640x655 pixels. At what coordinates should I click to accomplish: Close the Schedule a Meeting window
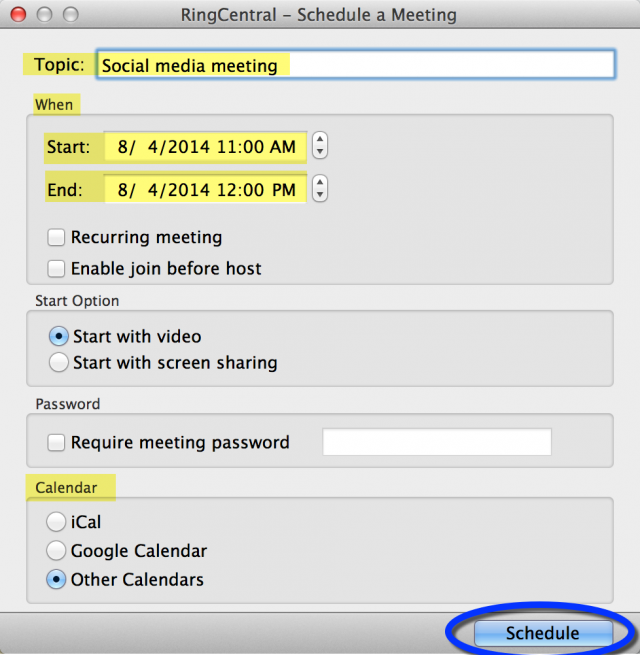click(21, 15)
